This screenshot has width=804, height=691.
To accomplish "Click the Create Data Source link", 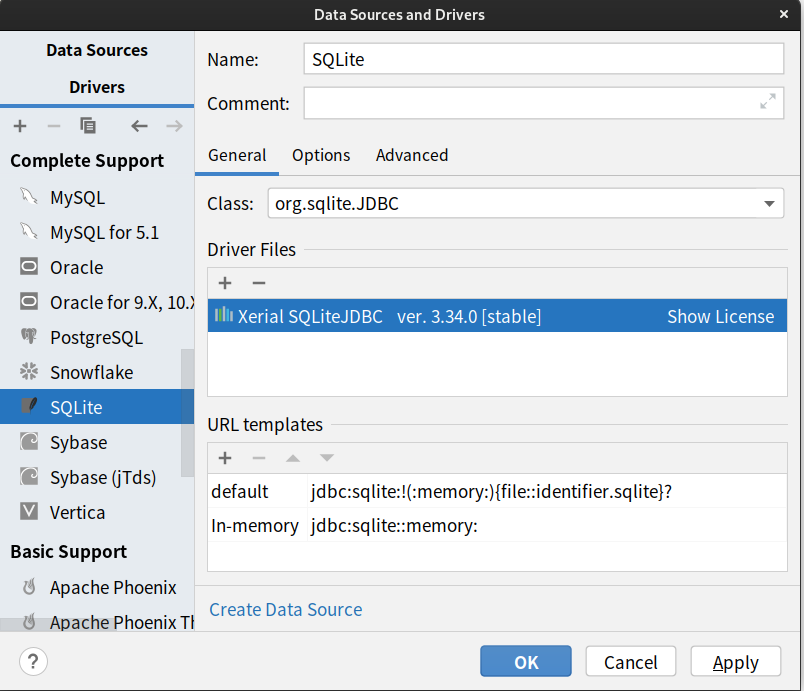I will point(286,609).
